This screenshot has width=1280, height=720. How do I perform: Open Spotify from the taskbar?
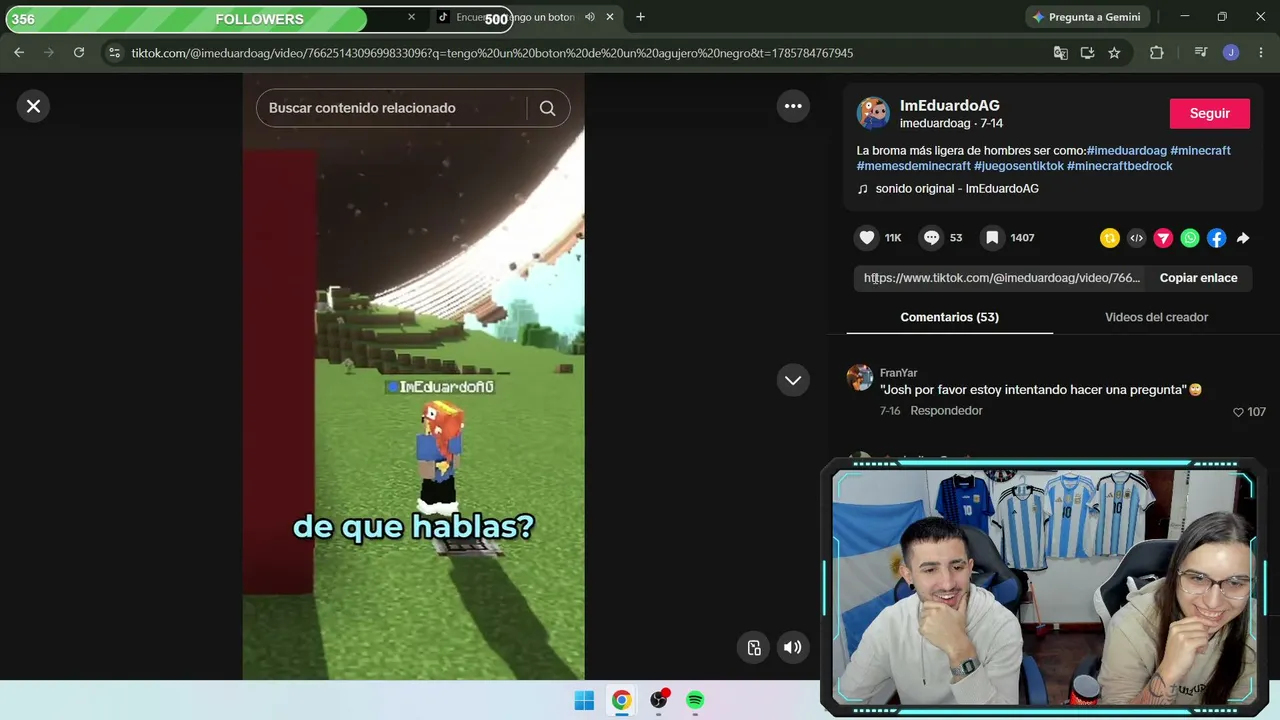tap(695, 700)
